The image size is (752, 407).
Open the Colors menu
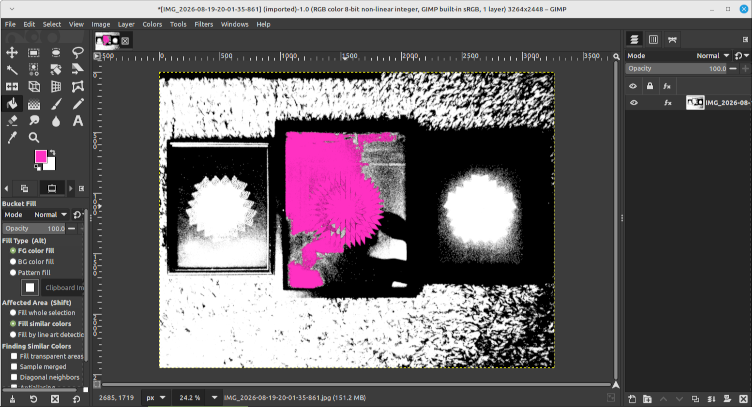click(x=152, y=24)
